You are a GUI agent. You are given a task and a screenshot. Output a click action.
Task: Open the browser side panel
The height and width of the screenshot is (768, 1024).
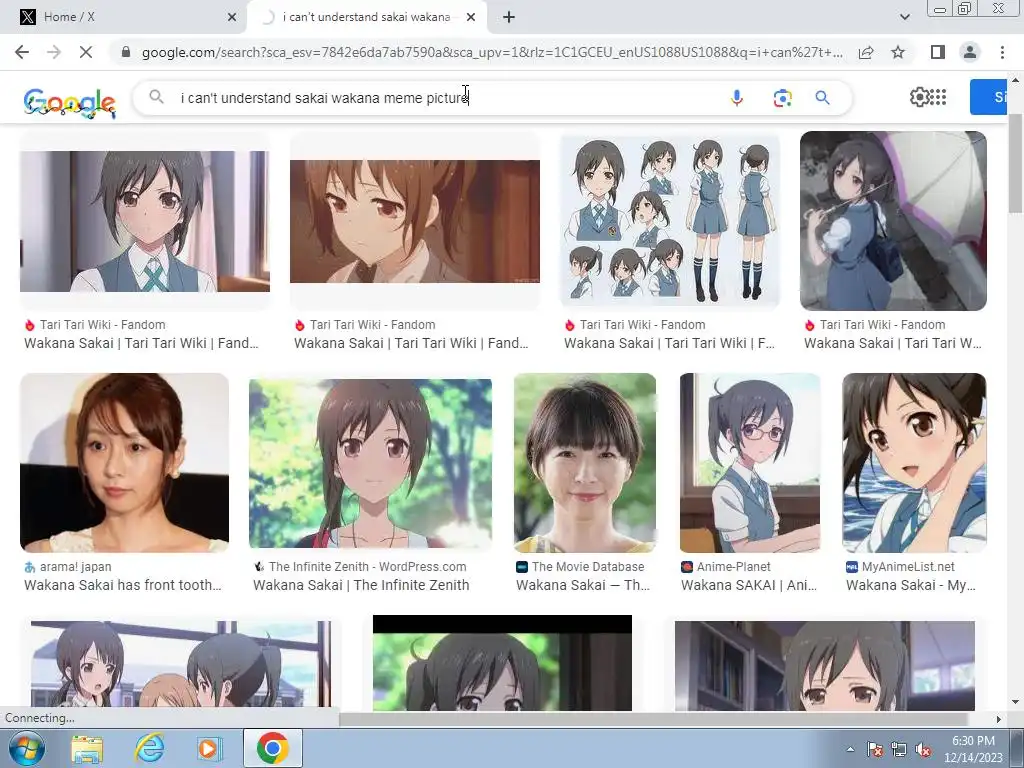(x=938, y=52)
